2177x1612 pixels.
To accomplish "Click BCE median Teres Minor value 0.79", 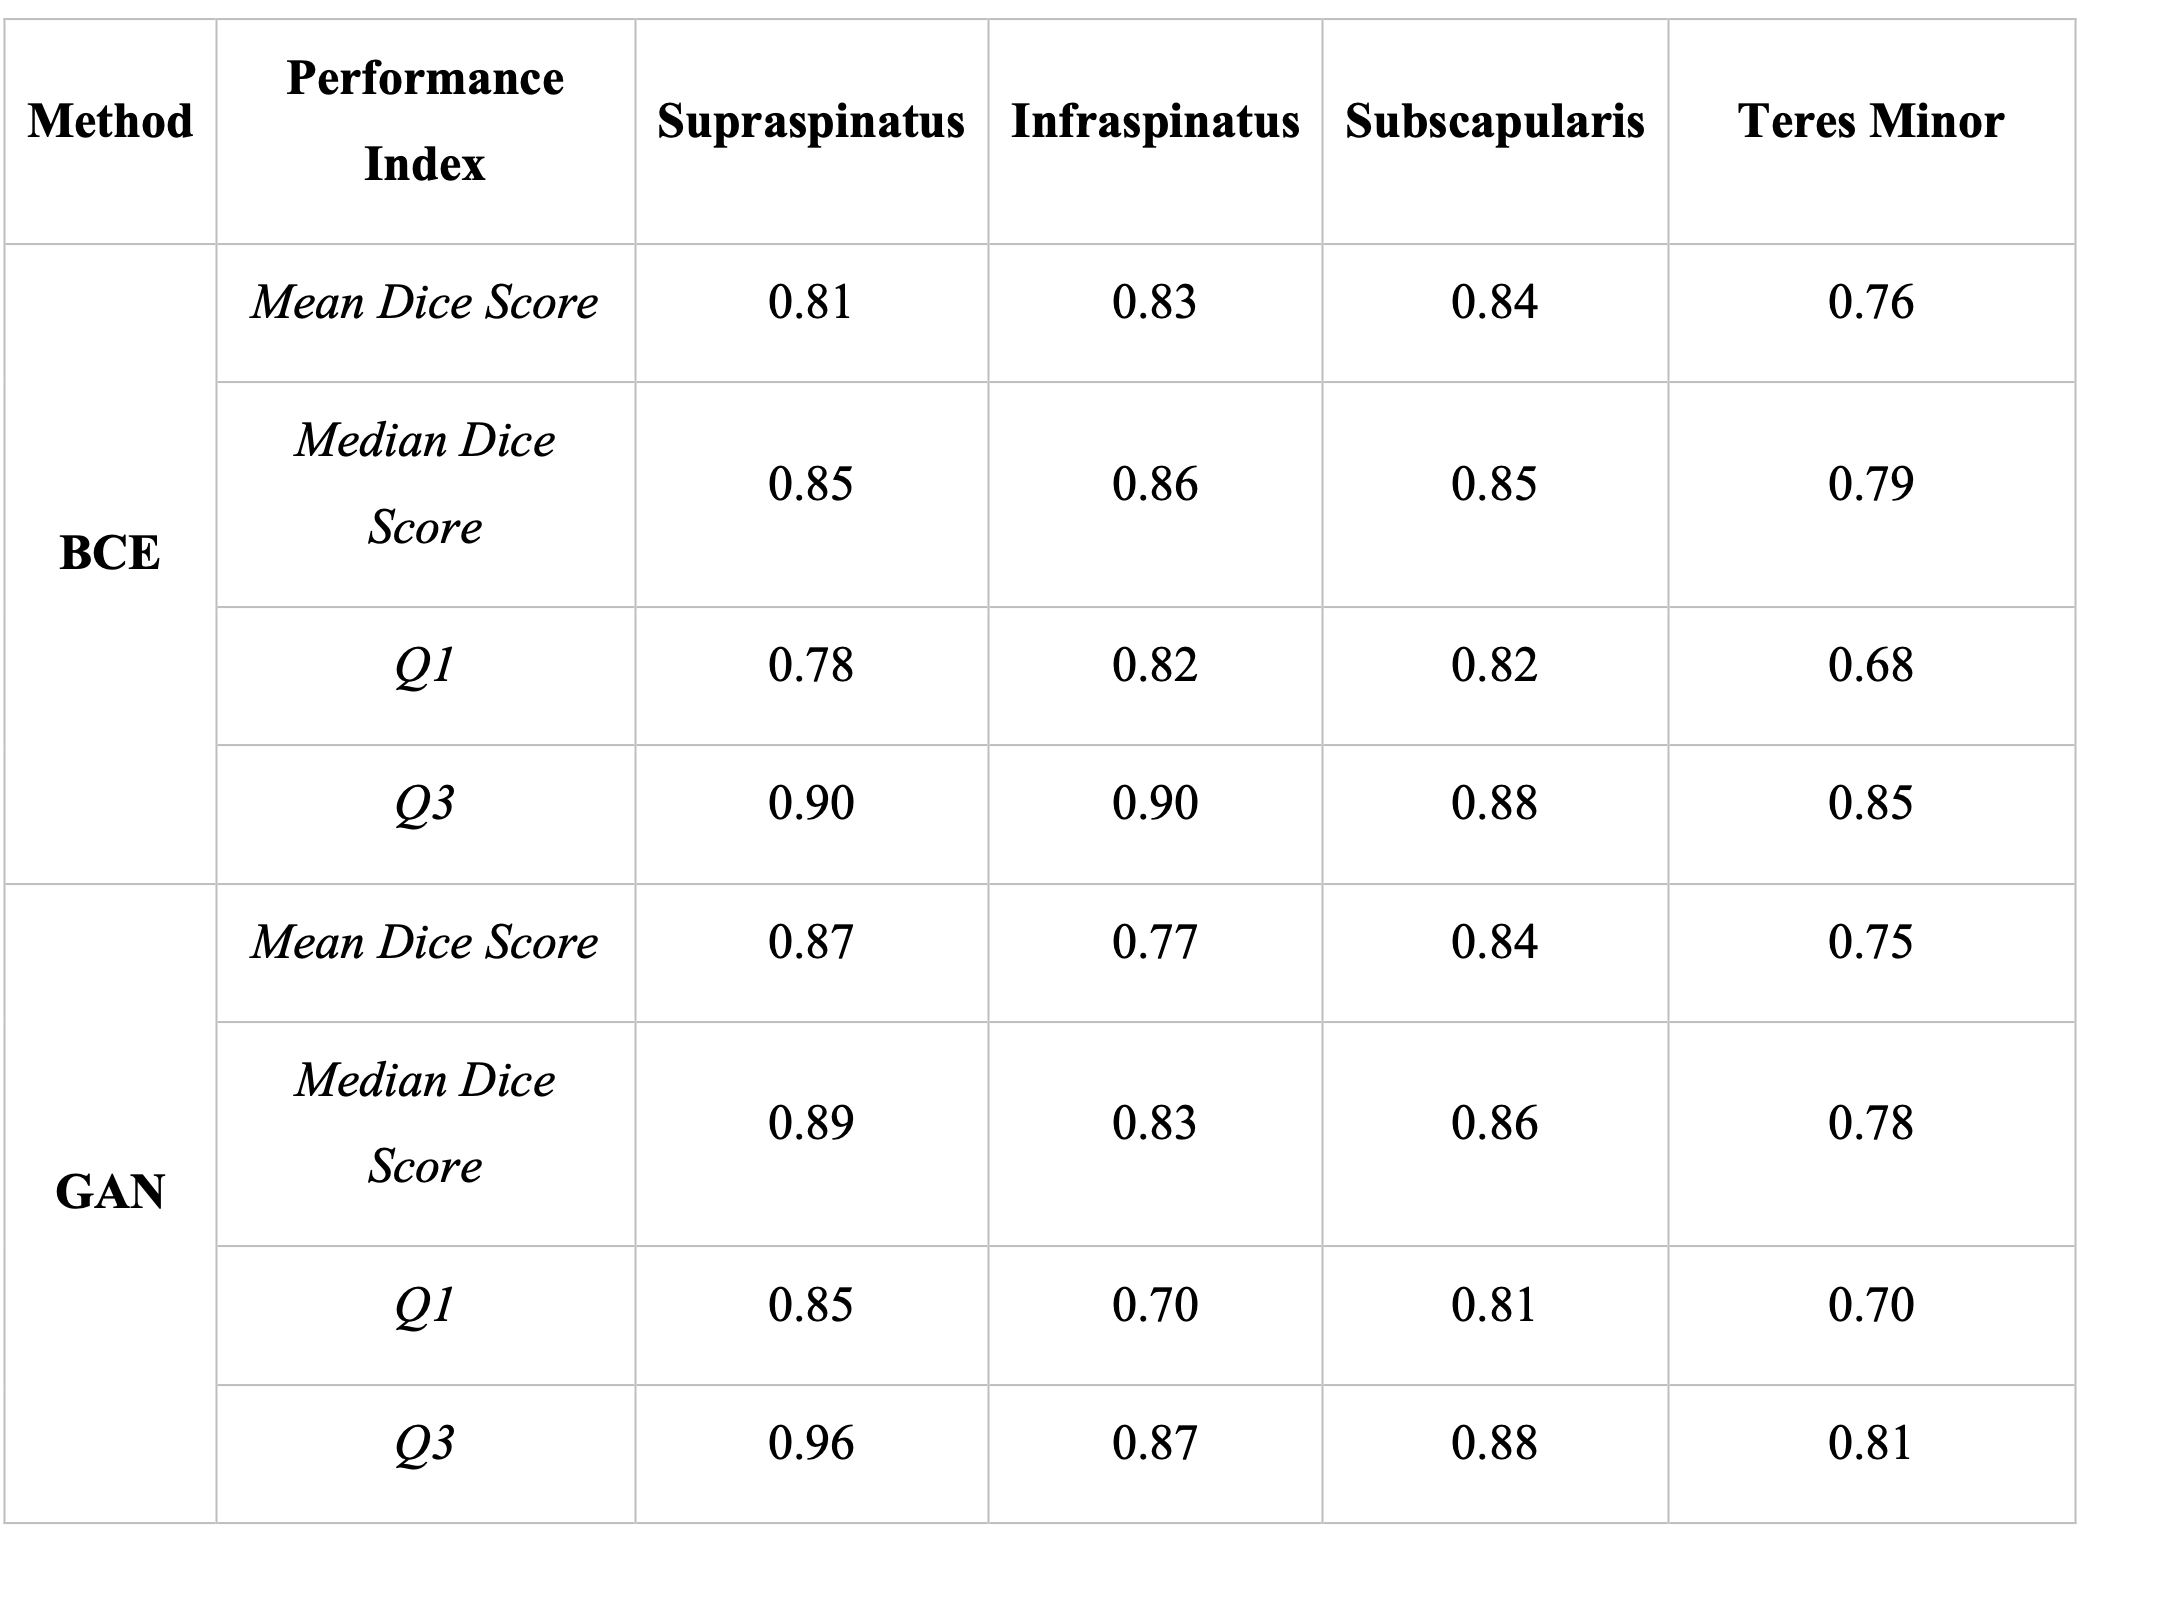I will click(x=1870, y=484).
